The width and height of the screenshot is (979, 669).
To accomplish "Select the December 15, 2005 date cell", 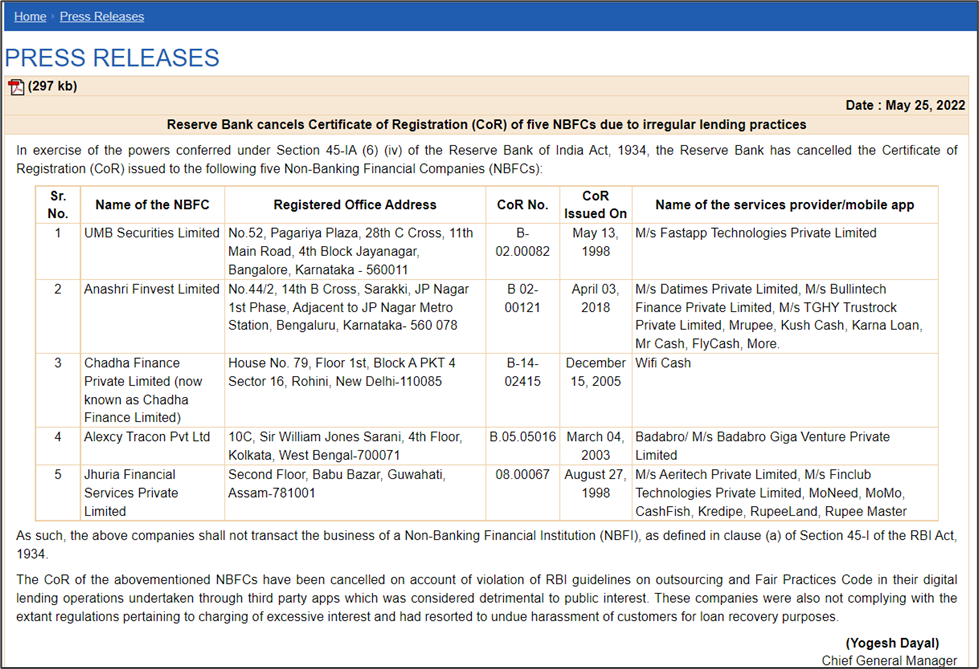I will tap(596, 390).
